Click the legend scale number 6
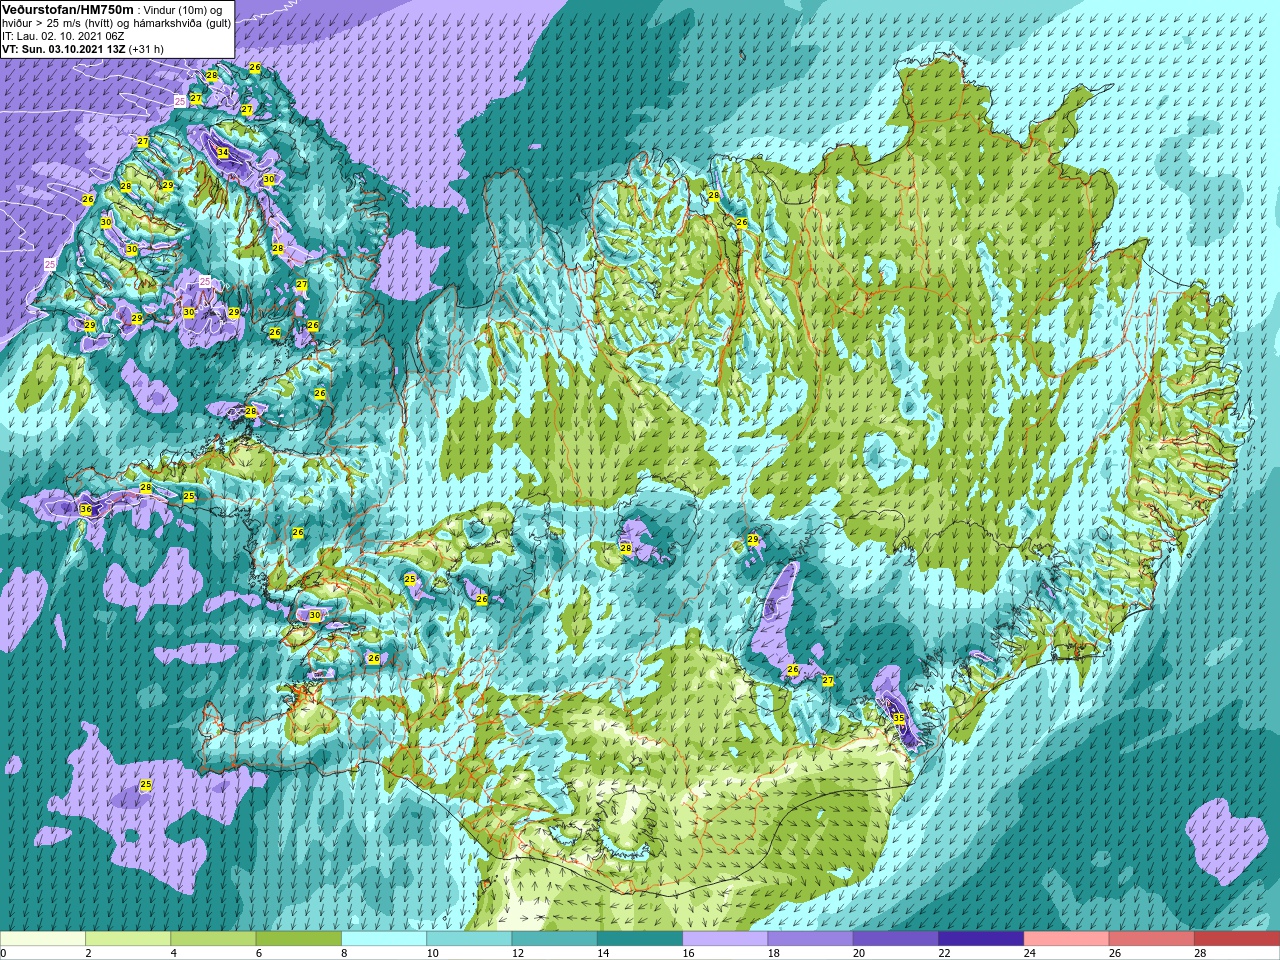The image size is (1280, 960). click(x=259, y=953)
